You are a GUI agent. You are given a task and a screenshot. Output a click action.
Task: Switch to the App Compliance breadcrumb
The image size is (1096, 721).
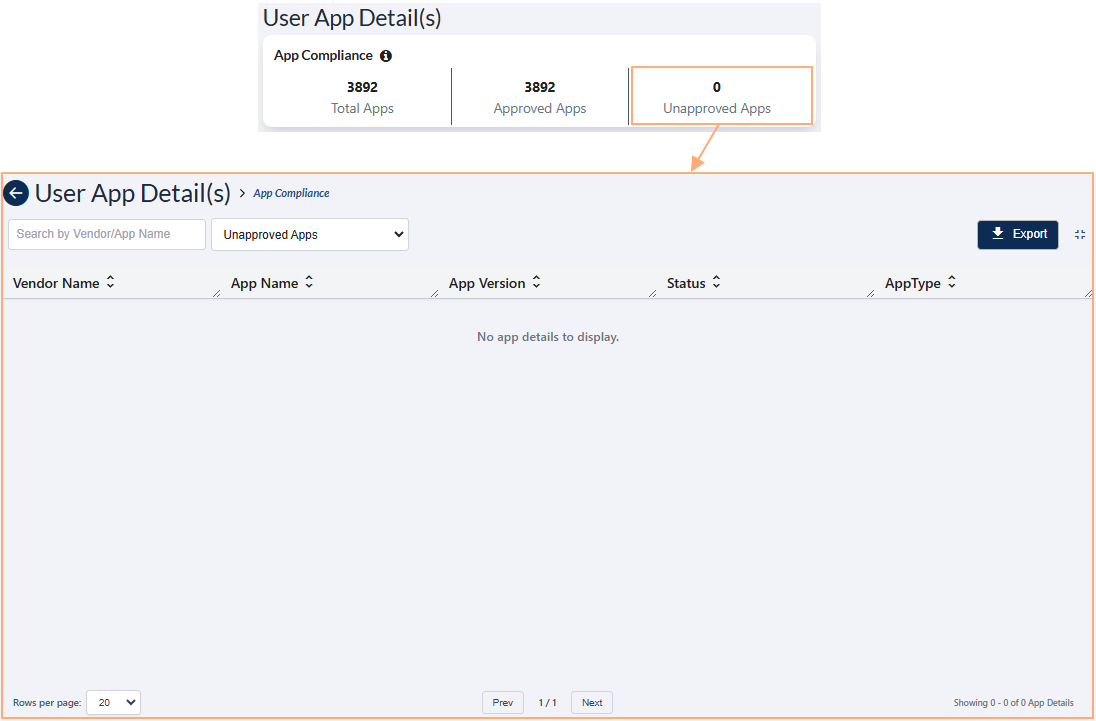[291, 192]
